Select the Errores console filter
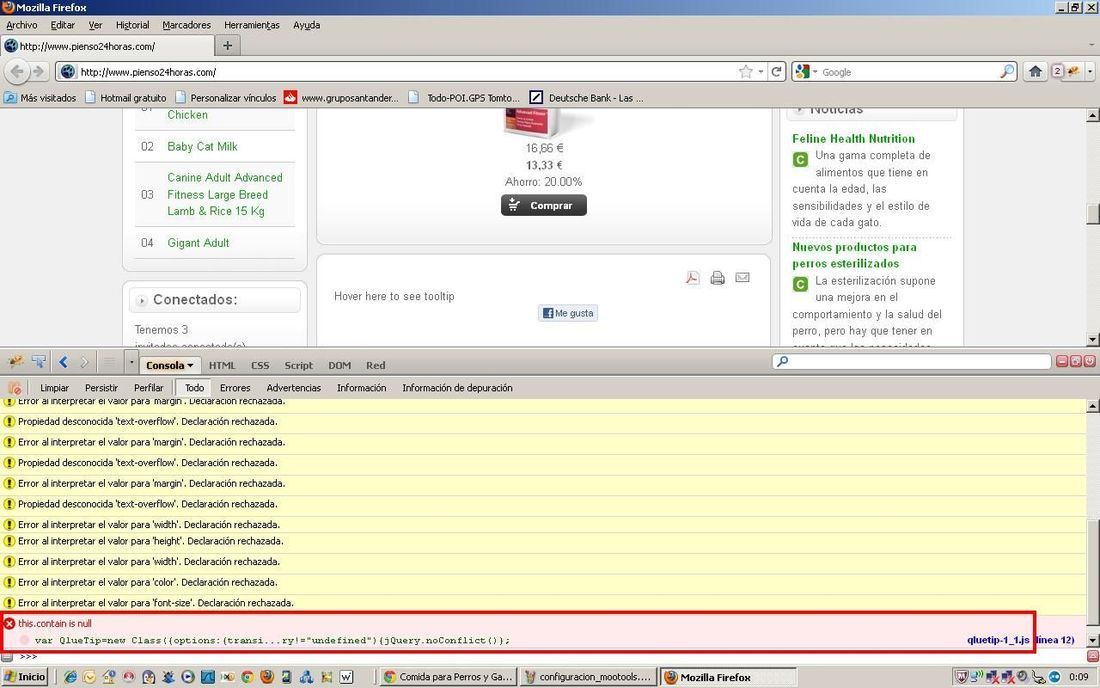 point(235,388)
